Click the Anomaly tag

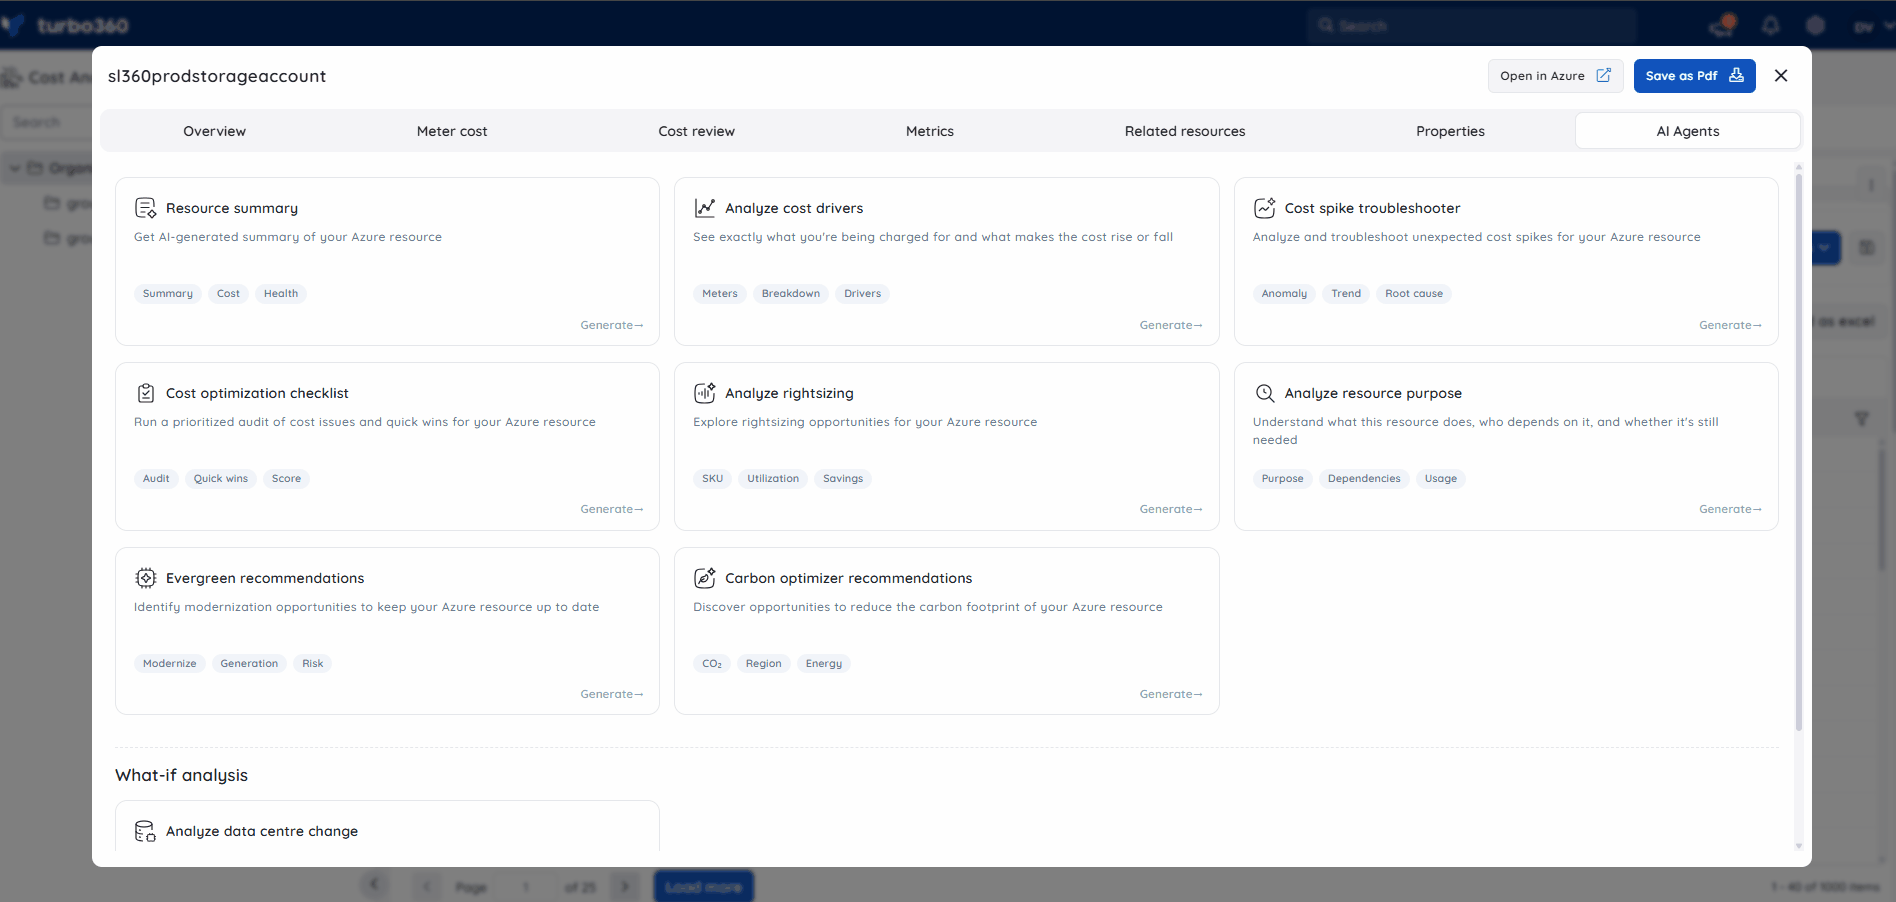point(1285,294)
